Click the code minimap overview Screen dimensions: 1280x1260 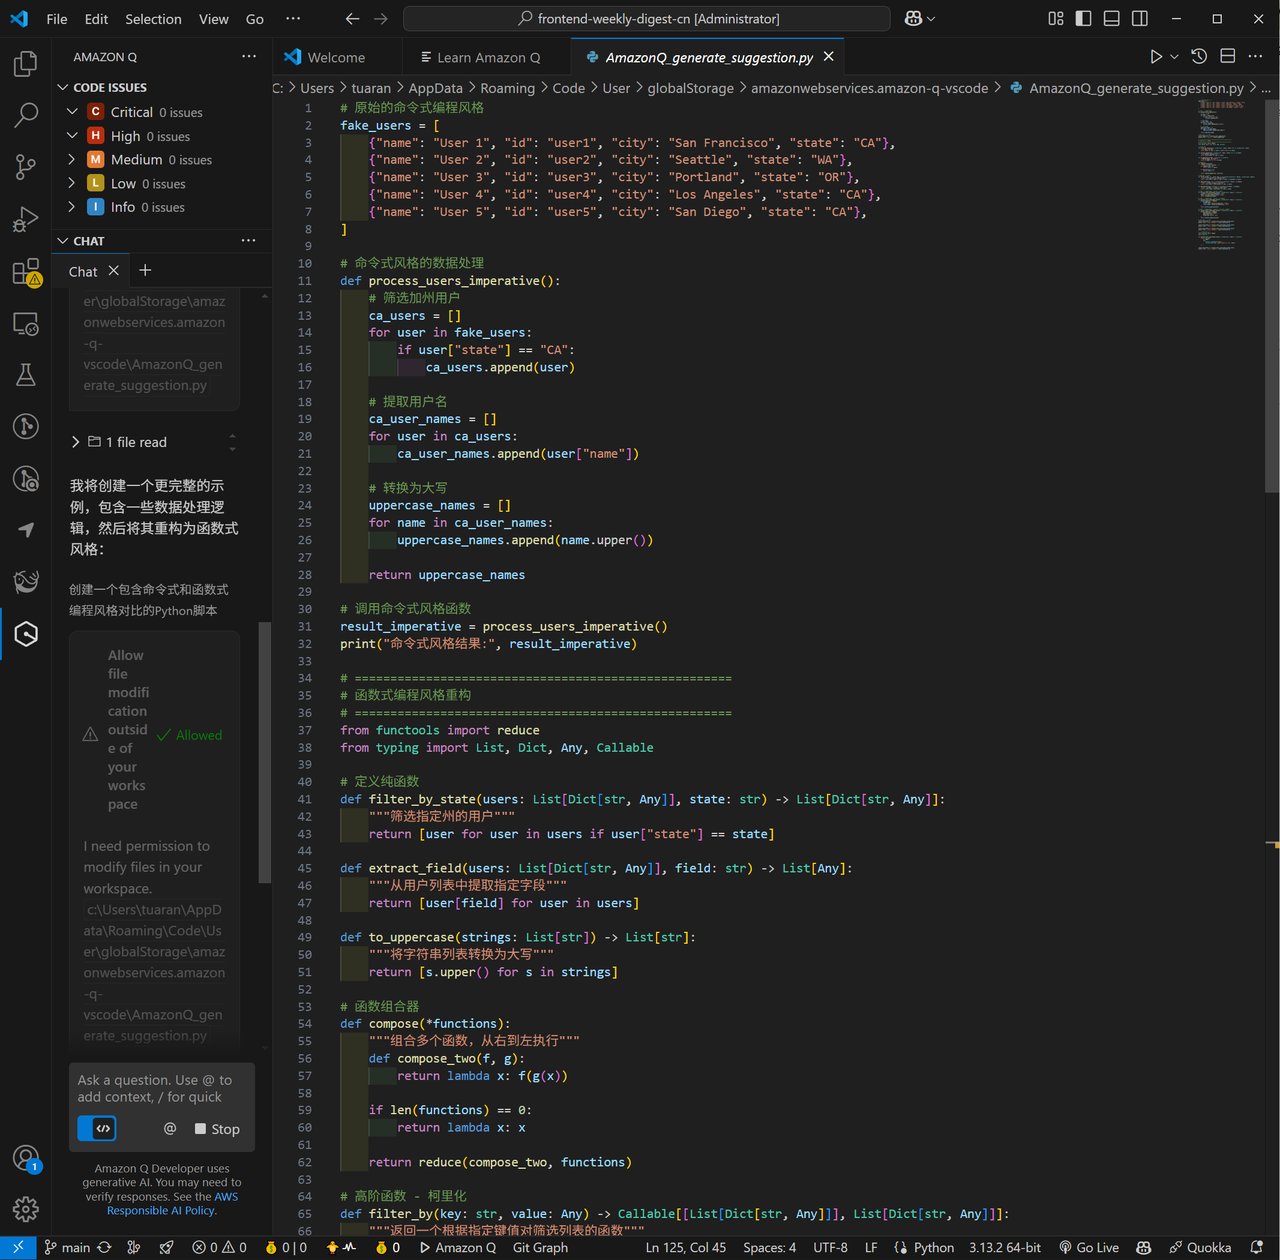coord(1228,175)
